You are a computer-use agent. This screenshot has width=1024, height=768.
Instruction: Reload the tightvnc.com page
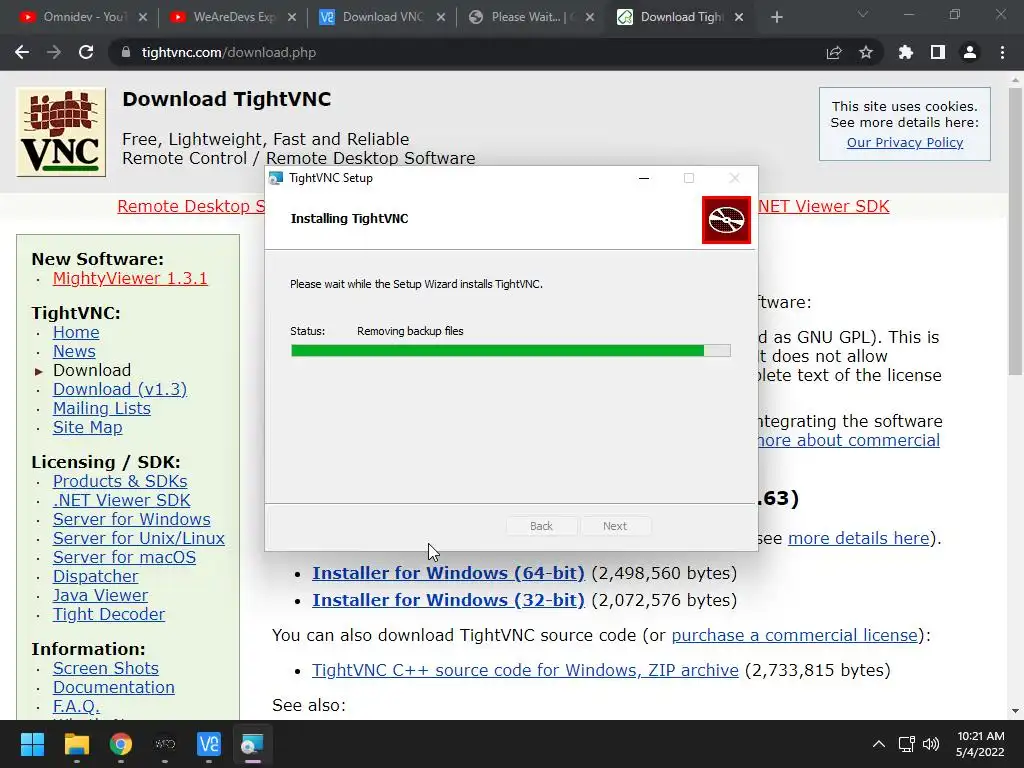(86, 52)
